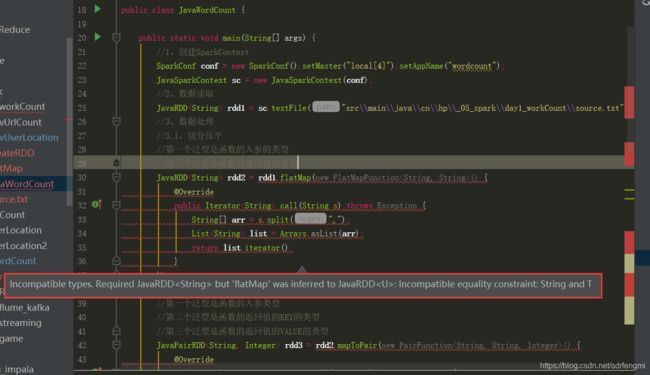
Task: Click JavaPairRDD type on line 42
Action: [181, 345]
